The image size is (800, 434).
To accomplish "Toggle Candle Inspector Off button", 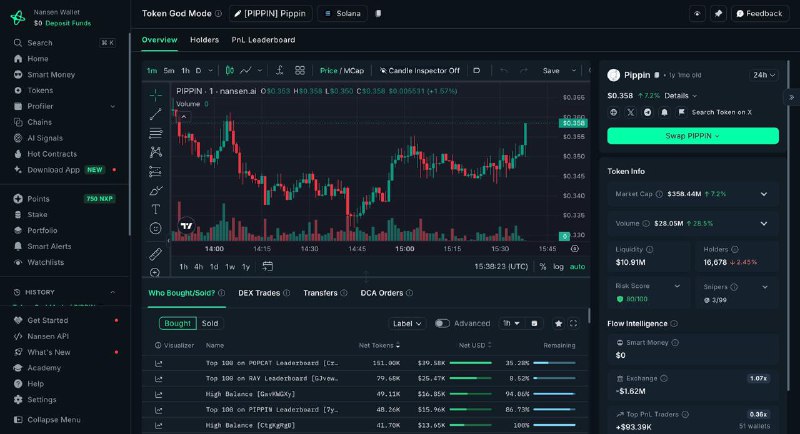I will 420,70.
